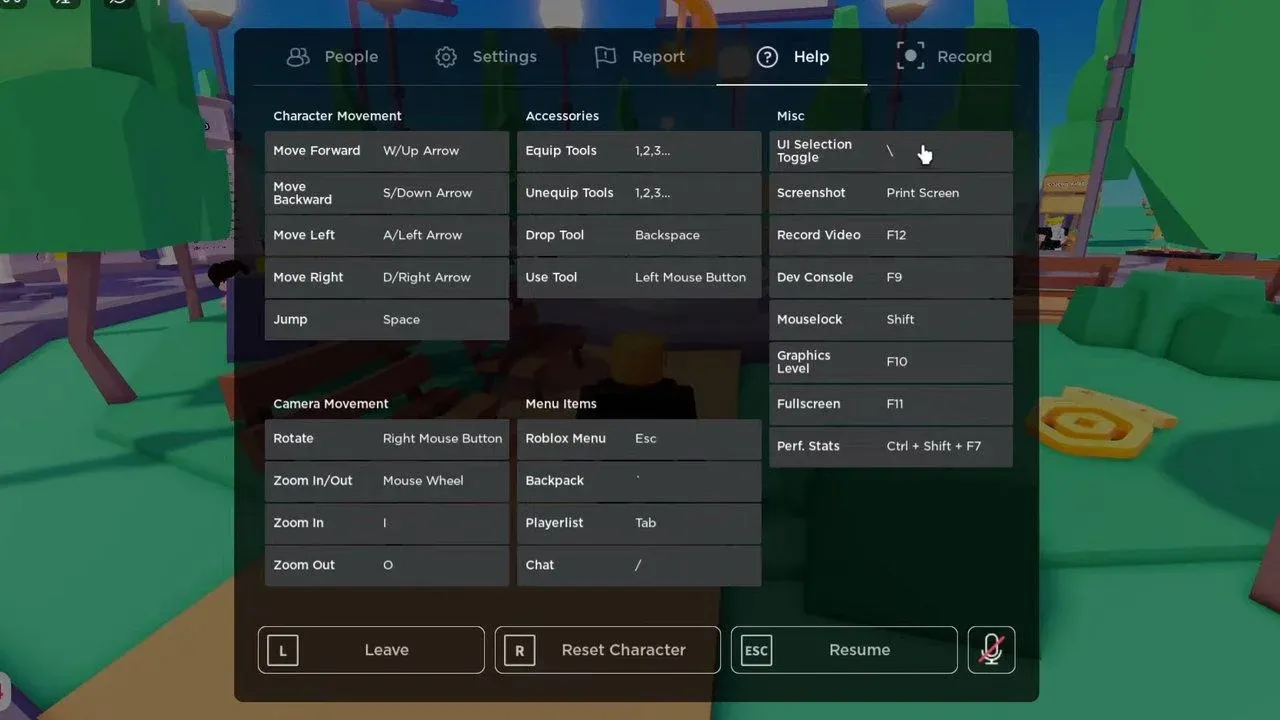Click the Unequip Tools row

pyautogui.click(x=639, y=193)
